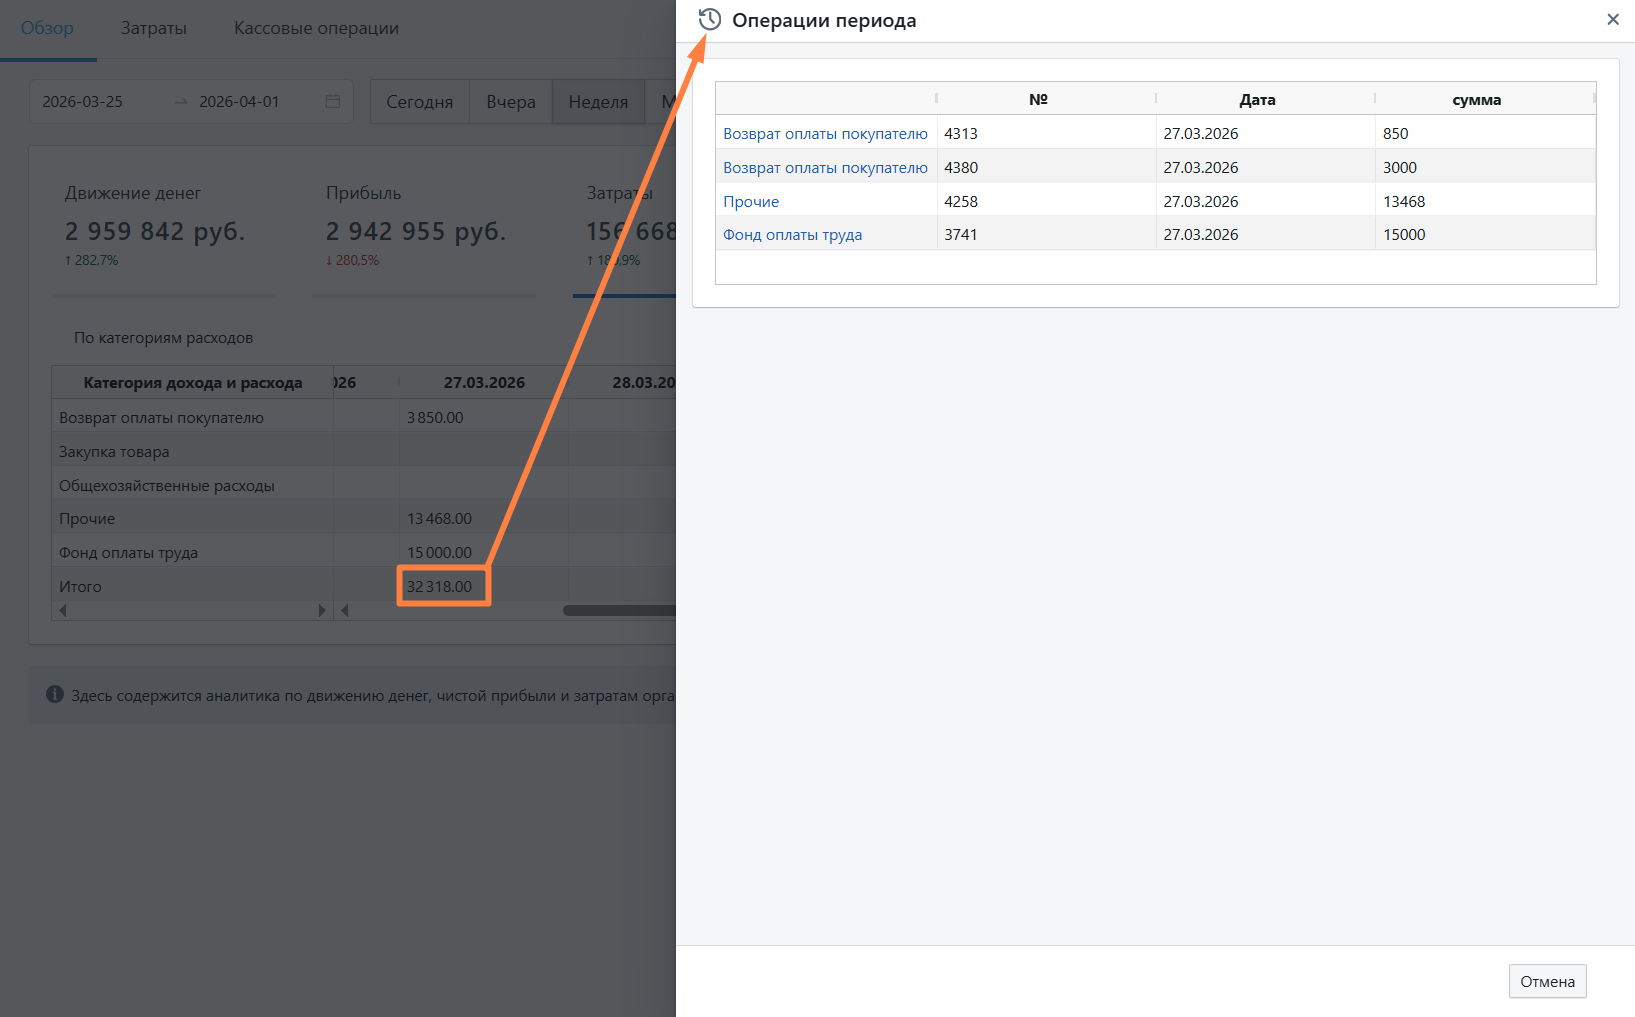Select the Неделя period button
This screenshot has width=1635, height=1017.
tap(598, 102)
